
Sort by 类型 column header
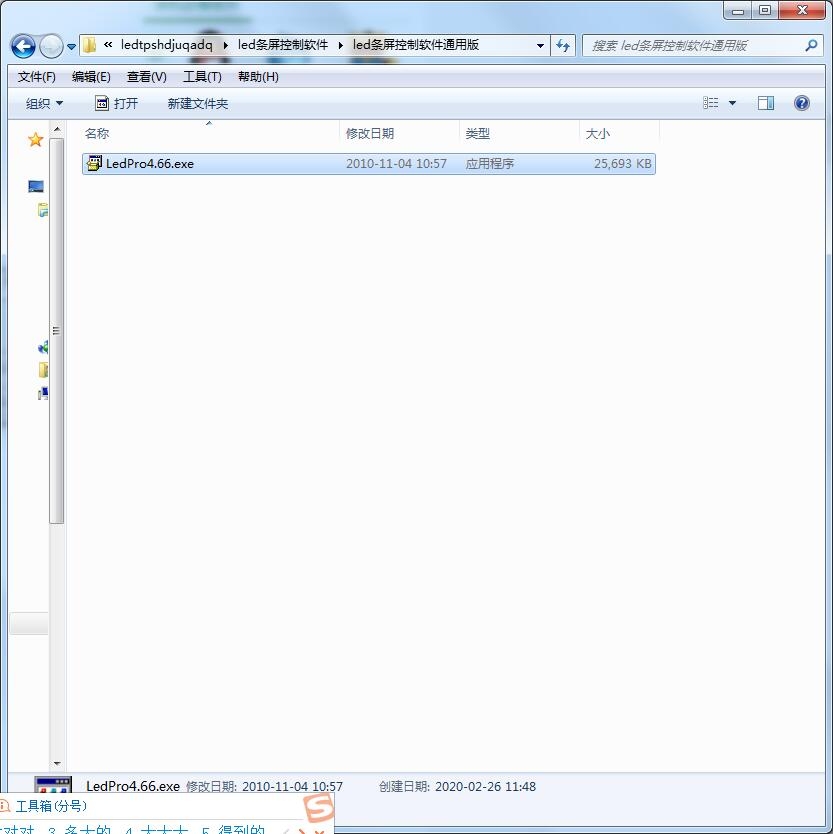coord(477,134)
